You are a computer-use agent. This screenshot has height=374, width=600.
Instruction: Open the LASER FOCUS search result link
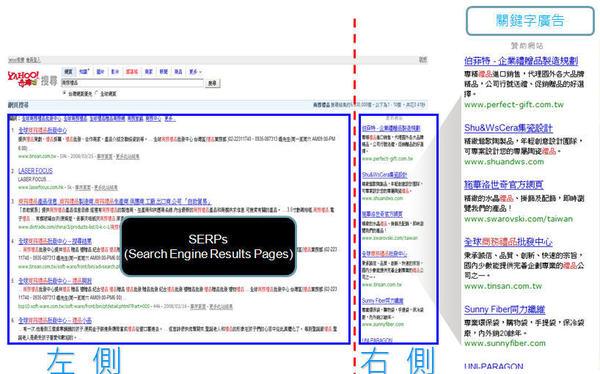[35, 171]
